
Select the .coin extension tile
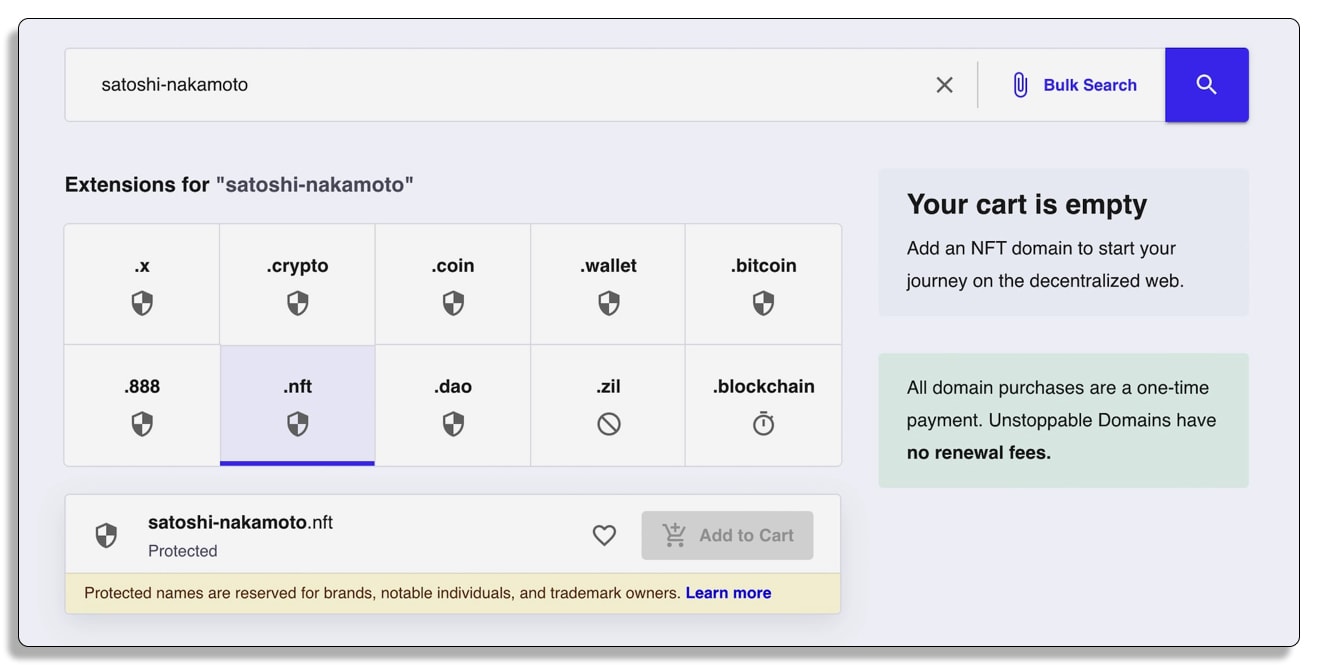453,285
